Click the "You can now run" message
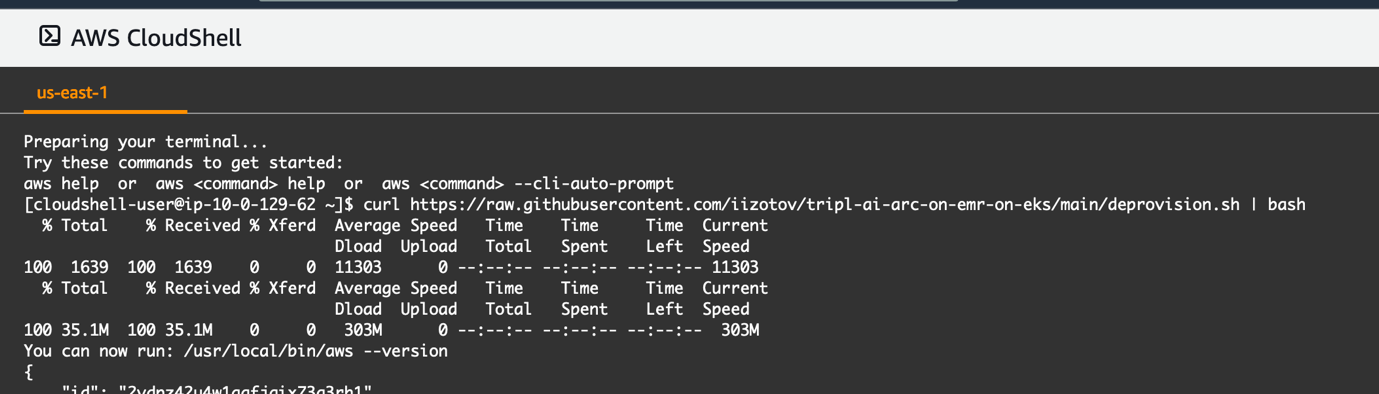The width and height of the screenshot is (1379, 394). [x=99, y=351]
